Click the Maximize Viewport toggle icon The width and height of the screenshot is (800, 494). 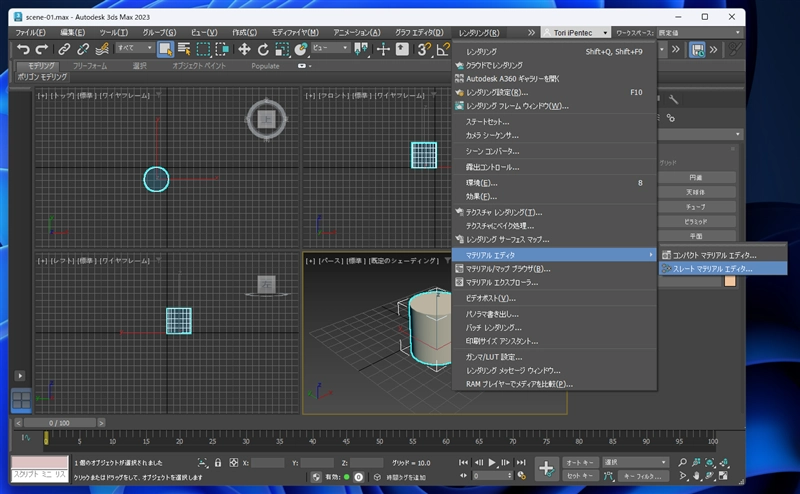click(x=723, y=476)
